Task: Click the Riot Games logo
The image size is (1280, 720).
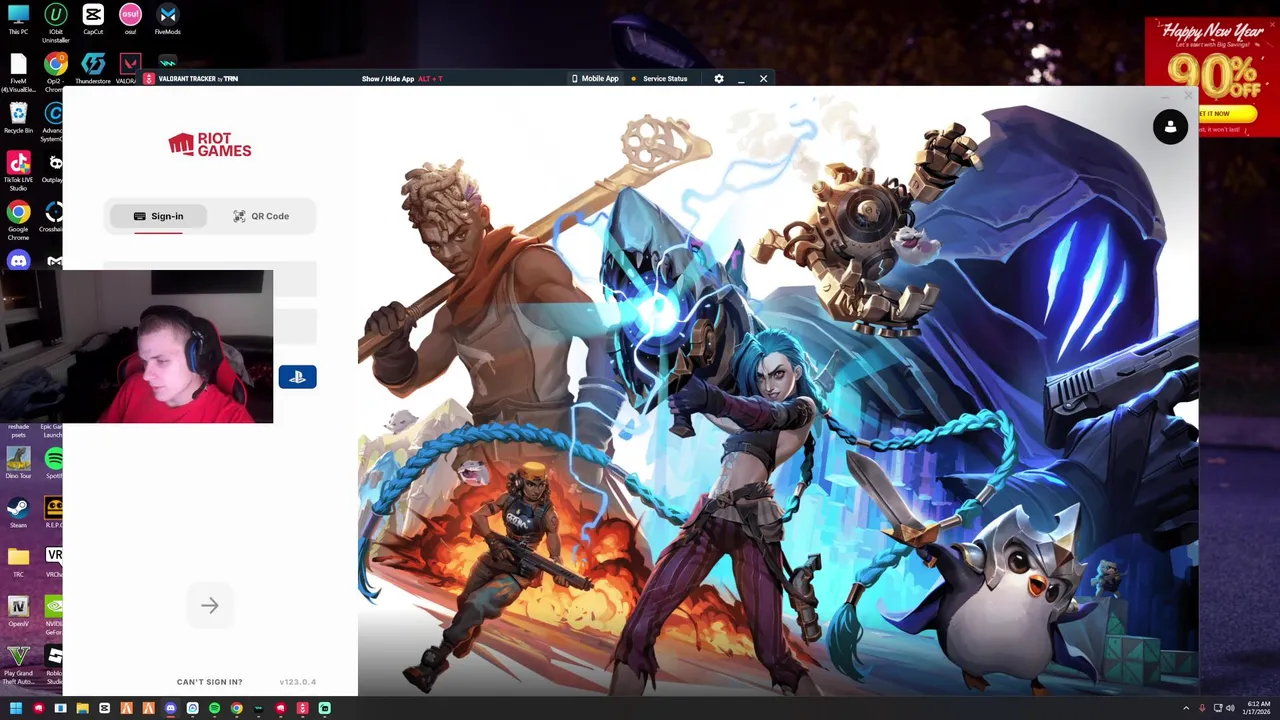Action: pyautogui.click(x=210, y=146)
